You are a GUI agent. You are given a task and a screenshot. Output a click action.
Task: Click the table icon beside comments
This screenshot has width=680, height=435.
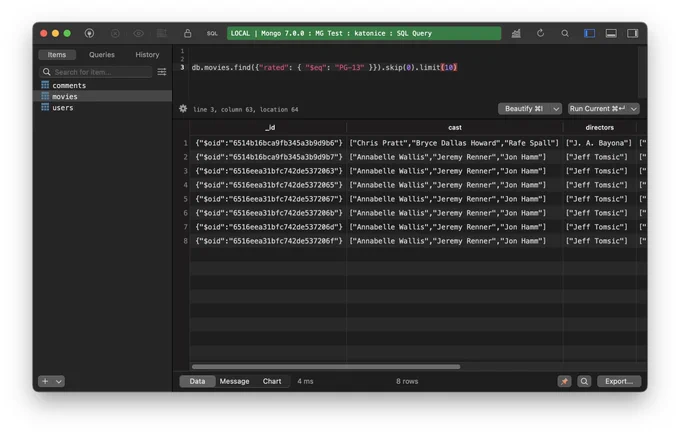(x=45, y=85)
